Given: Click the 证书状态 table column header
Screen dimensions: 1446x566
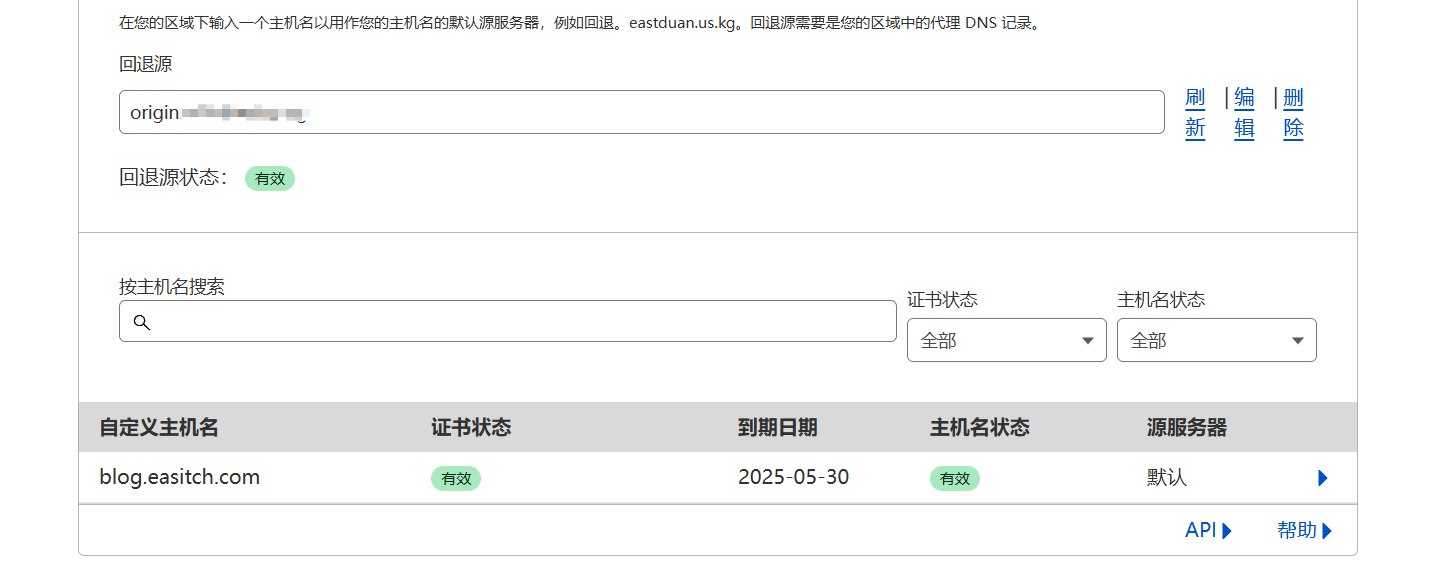Looking at the screenshot, I should point(471,428).
